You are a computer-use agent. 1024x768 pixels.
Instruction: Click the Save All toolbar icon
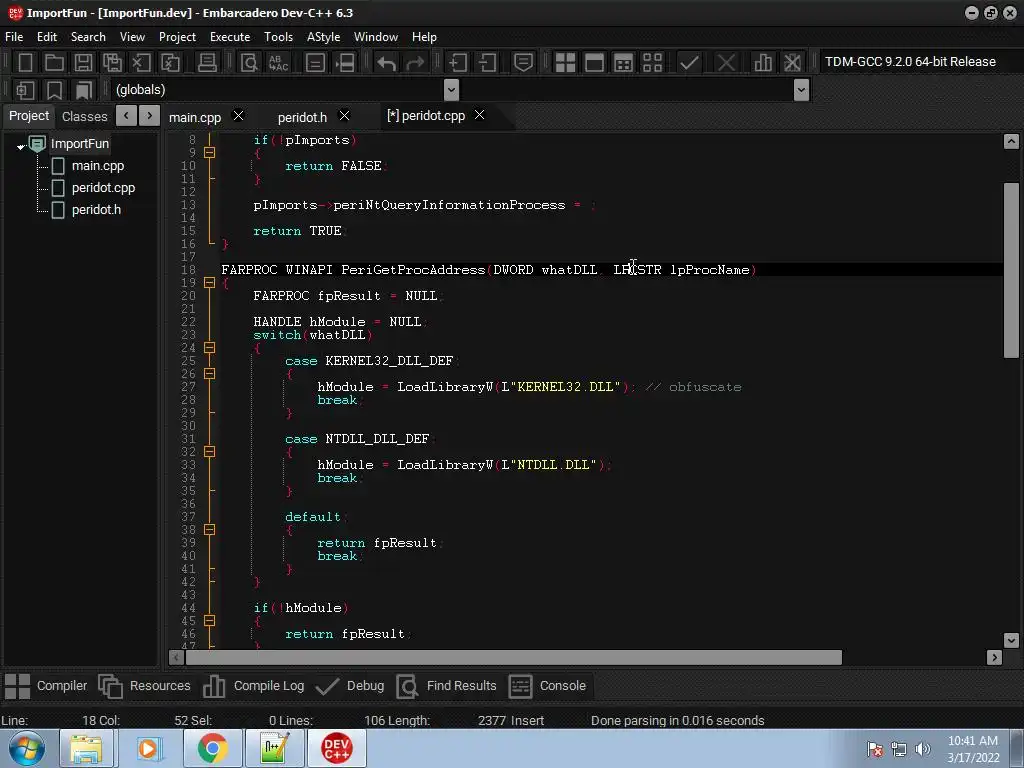click(112, 63)
